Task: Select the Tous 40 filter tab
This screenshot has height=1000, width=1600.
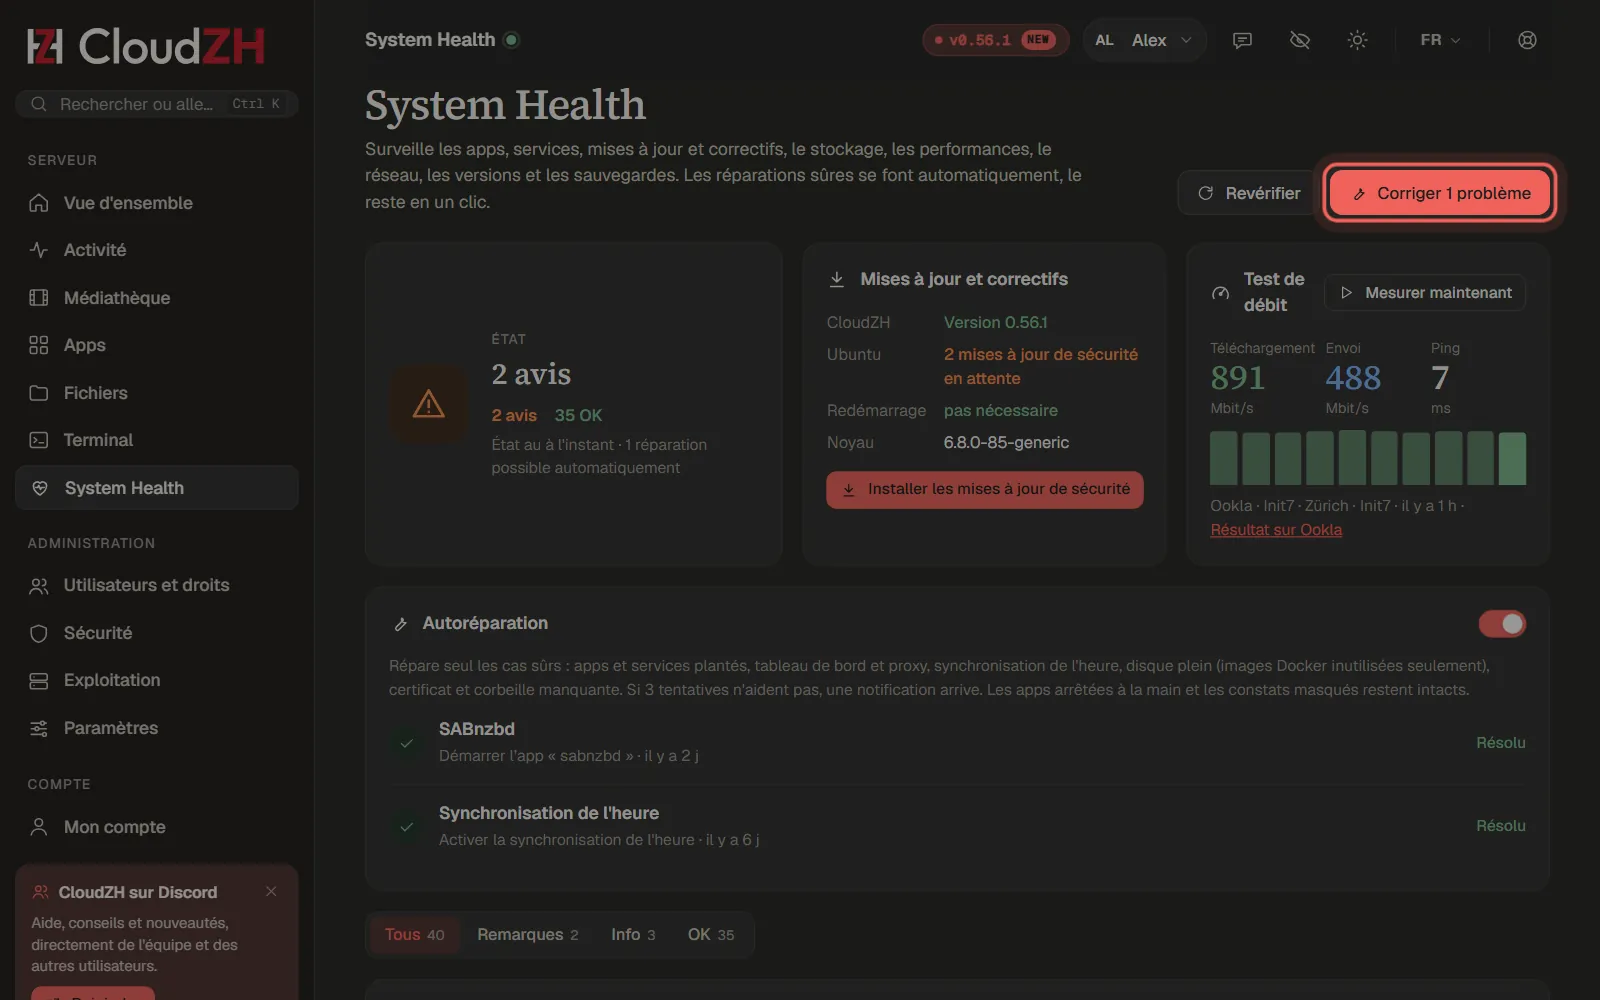Action: (x=414, y=935)
